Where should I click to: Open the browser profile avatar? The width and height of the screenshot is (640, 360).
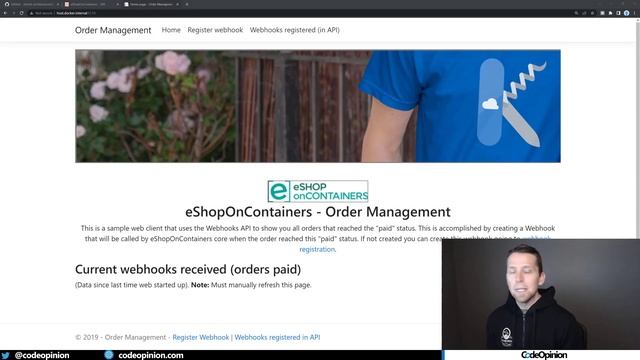627,13
